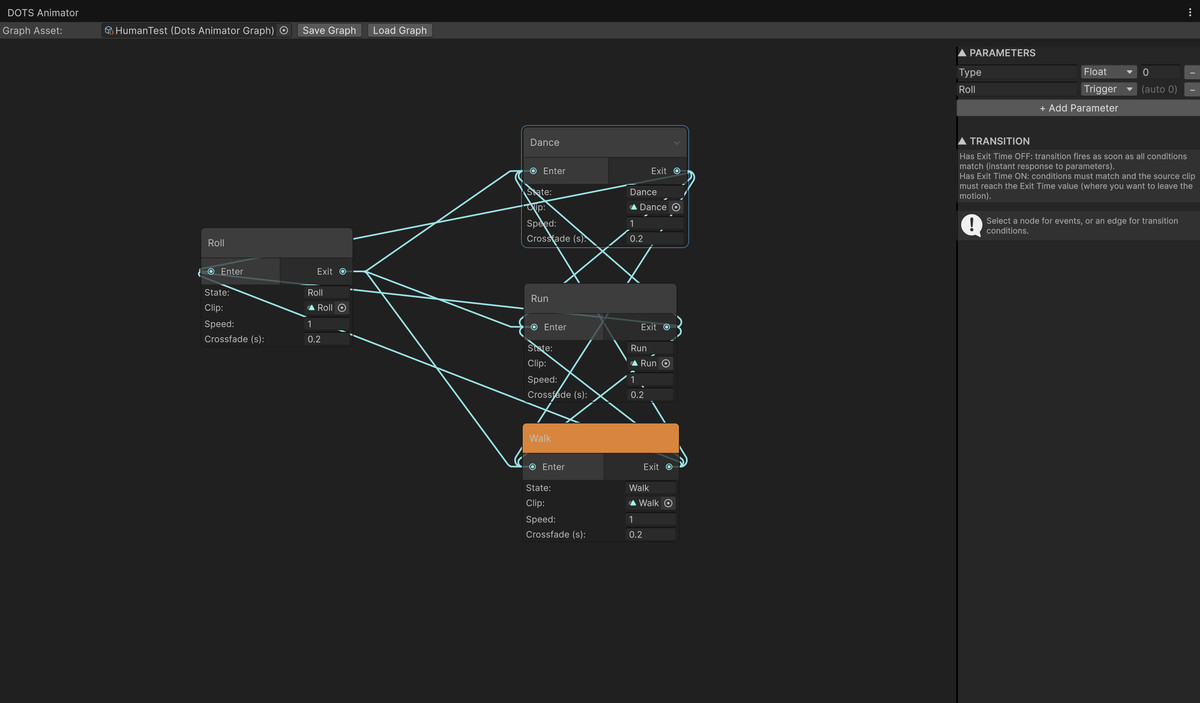Click the Roll node Enter port
Viewport: 1200px width, 703px height.
coord(211,272)
